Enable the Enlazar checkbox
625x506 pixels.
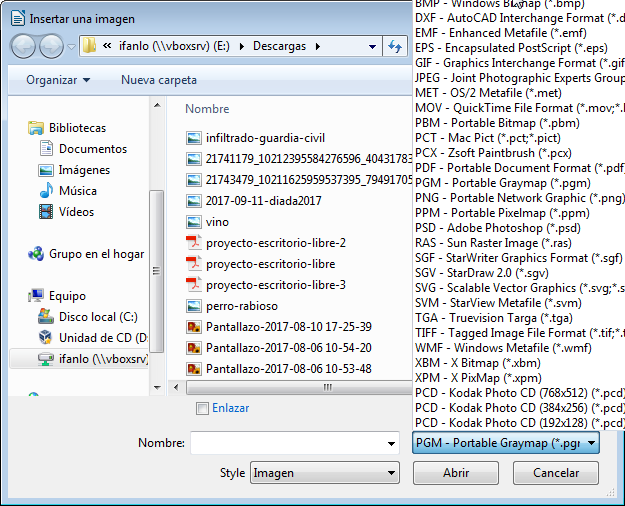pyautogui.click(x=203, y=408)
